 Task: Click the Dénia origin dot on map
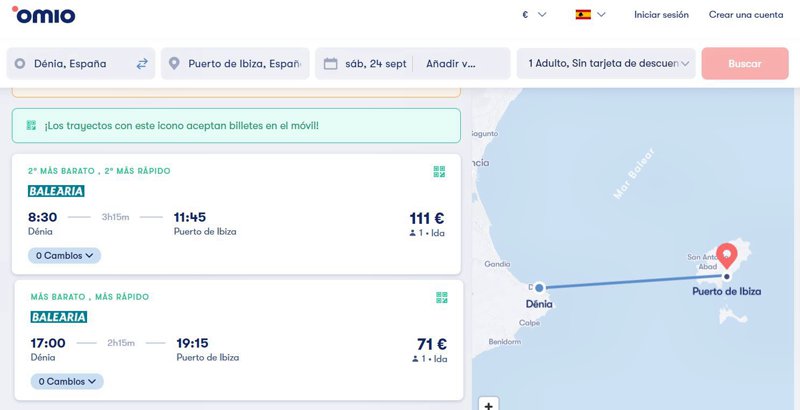click(x=538, y=287)
